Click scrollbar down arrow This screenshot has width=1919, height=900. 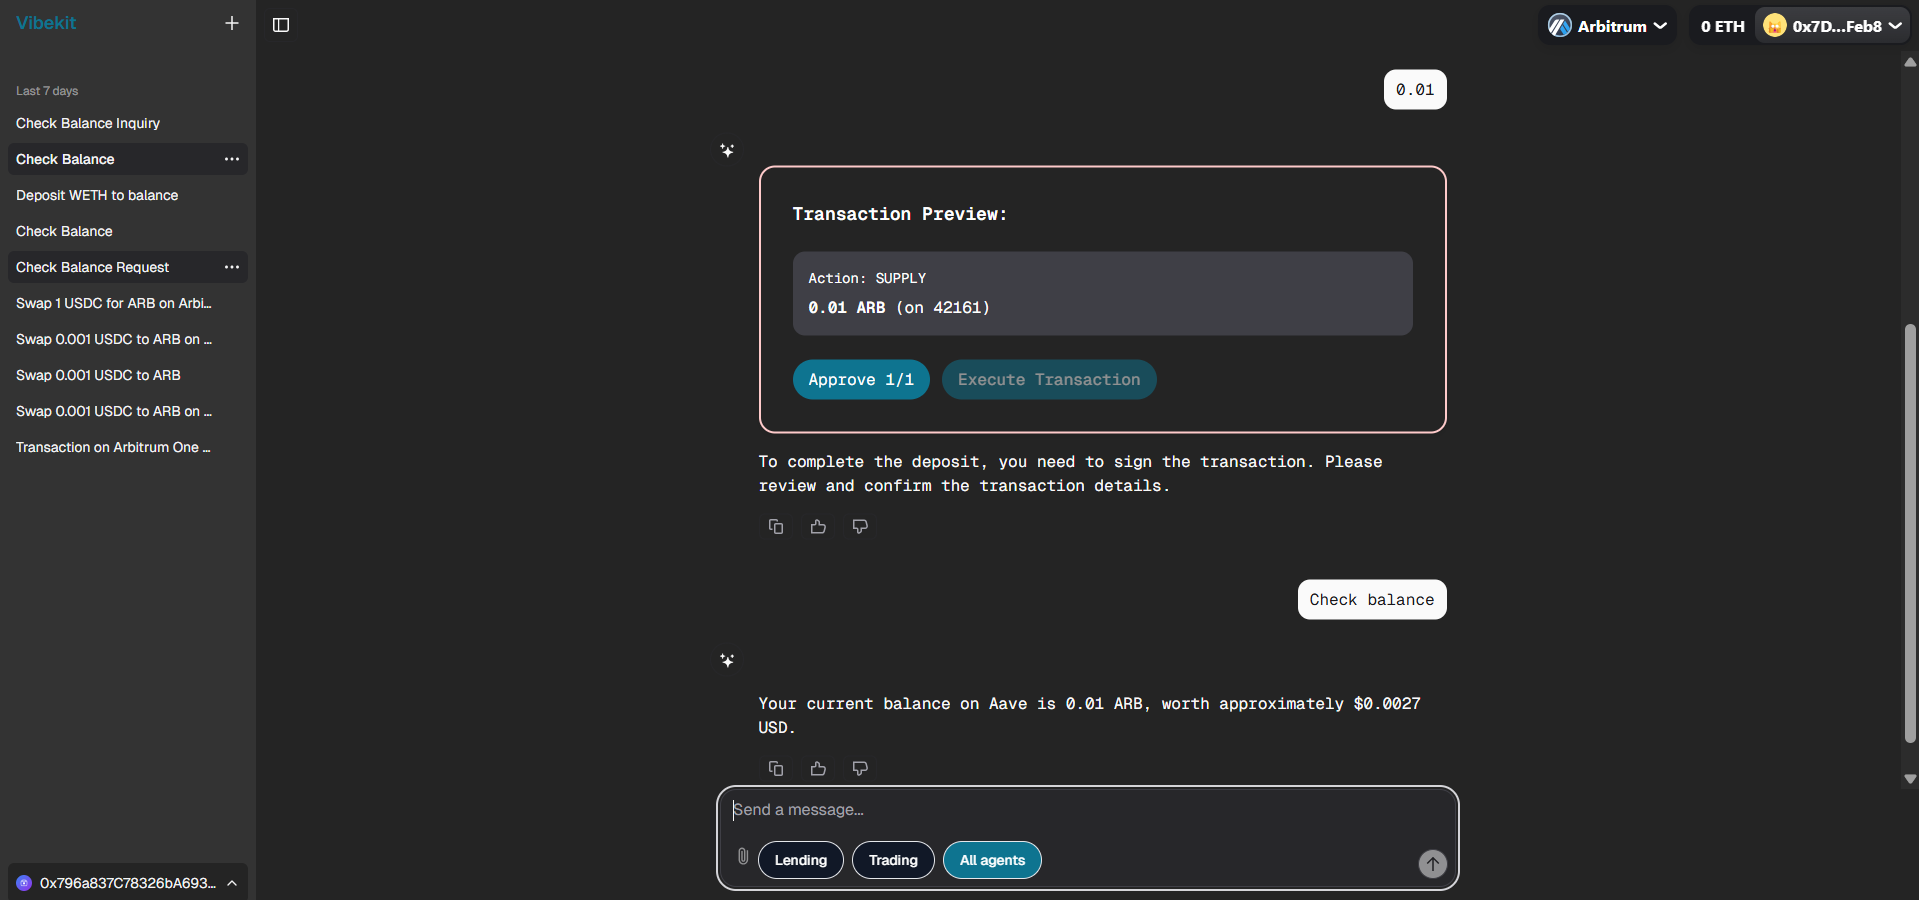(1910, 779)
